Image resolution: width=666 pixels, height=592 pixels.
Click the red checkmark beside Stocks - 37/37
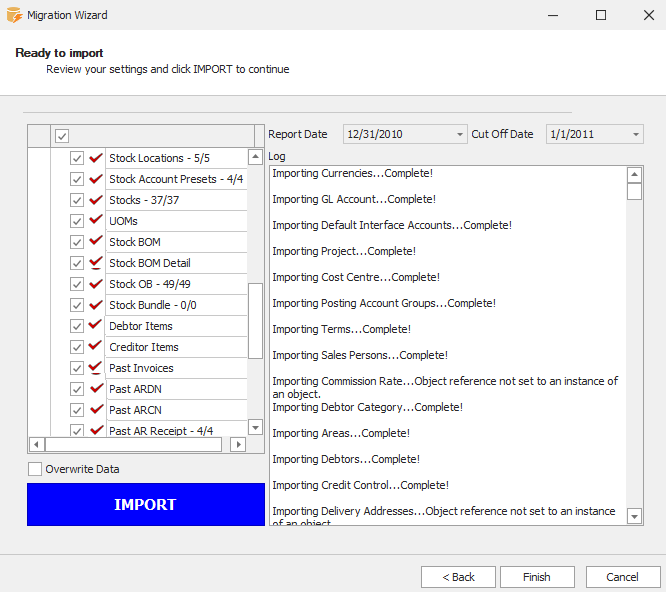pos(96,200)
